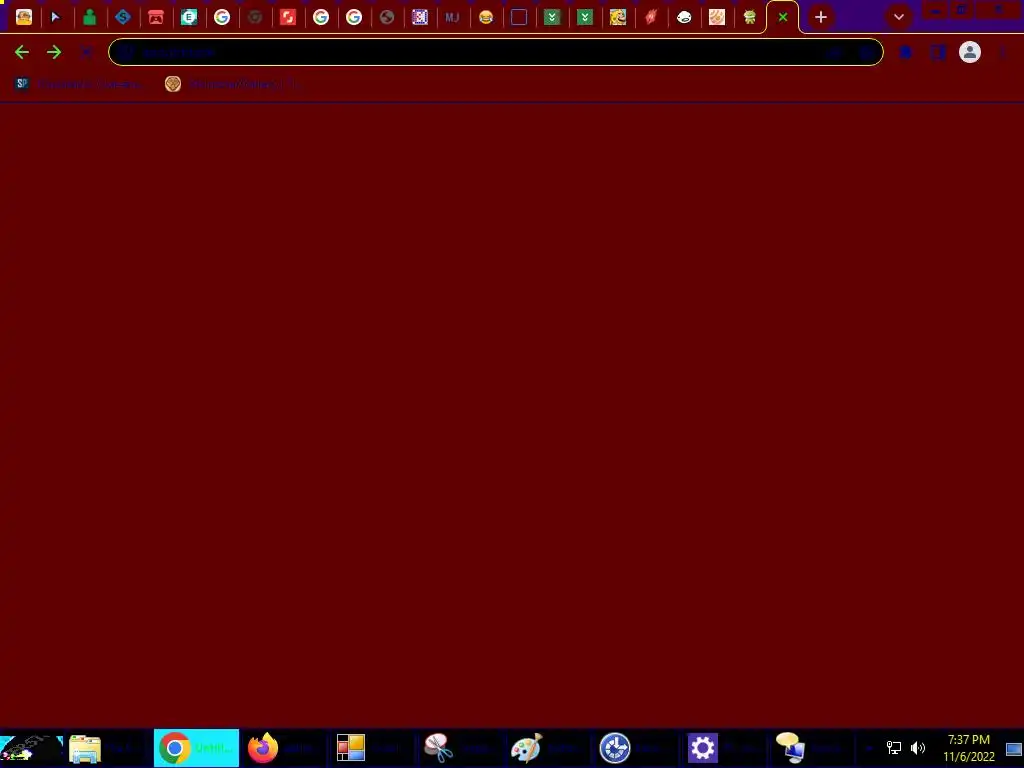
Task: Switch to the orange striped icon tab
Action: [x=716, y=17]
